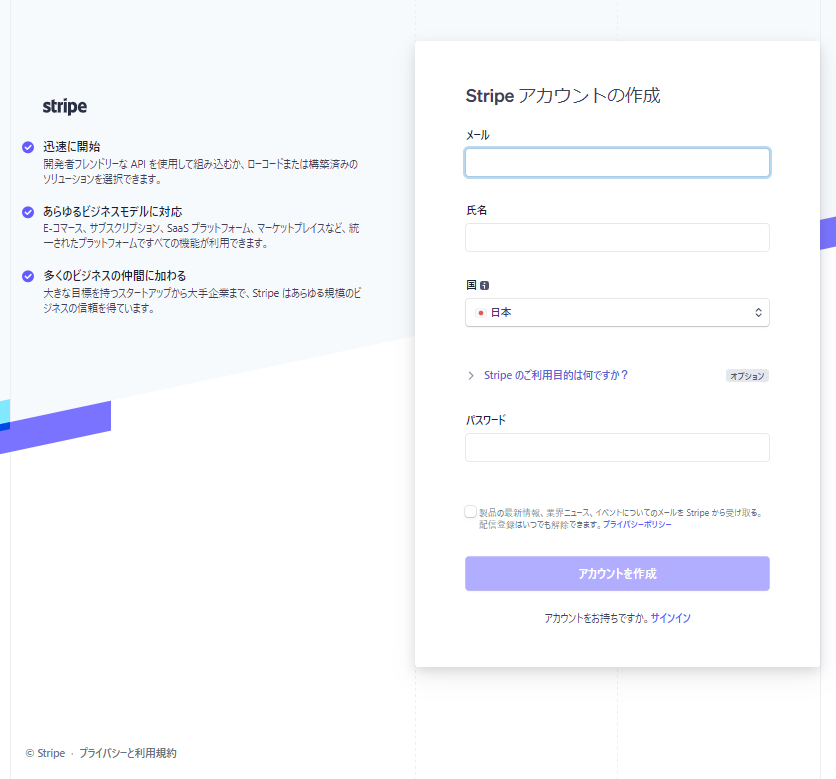
Task: Enable the Stripe email updates checkbox
Action: [x=470, y=512]
